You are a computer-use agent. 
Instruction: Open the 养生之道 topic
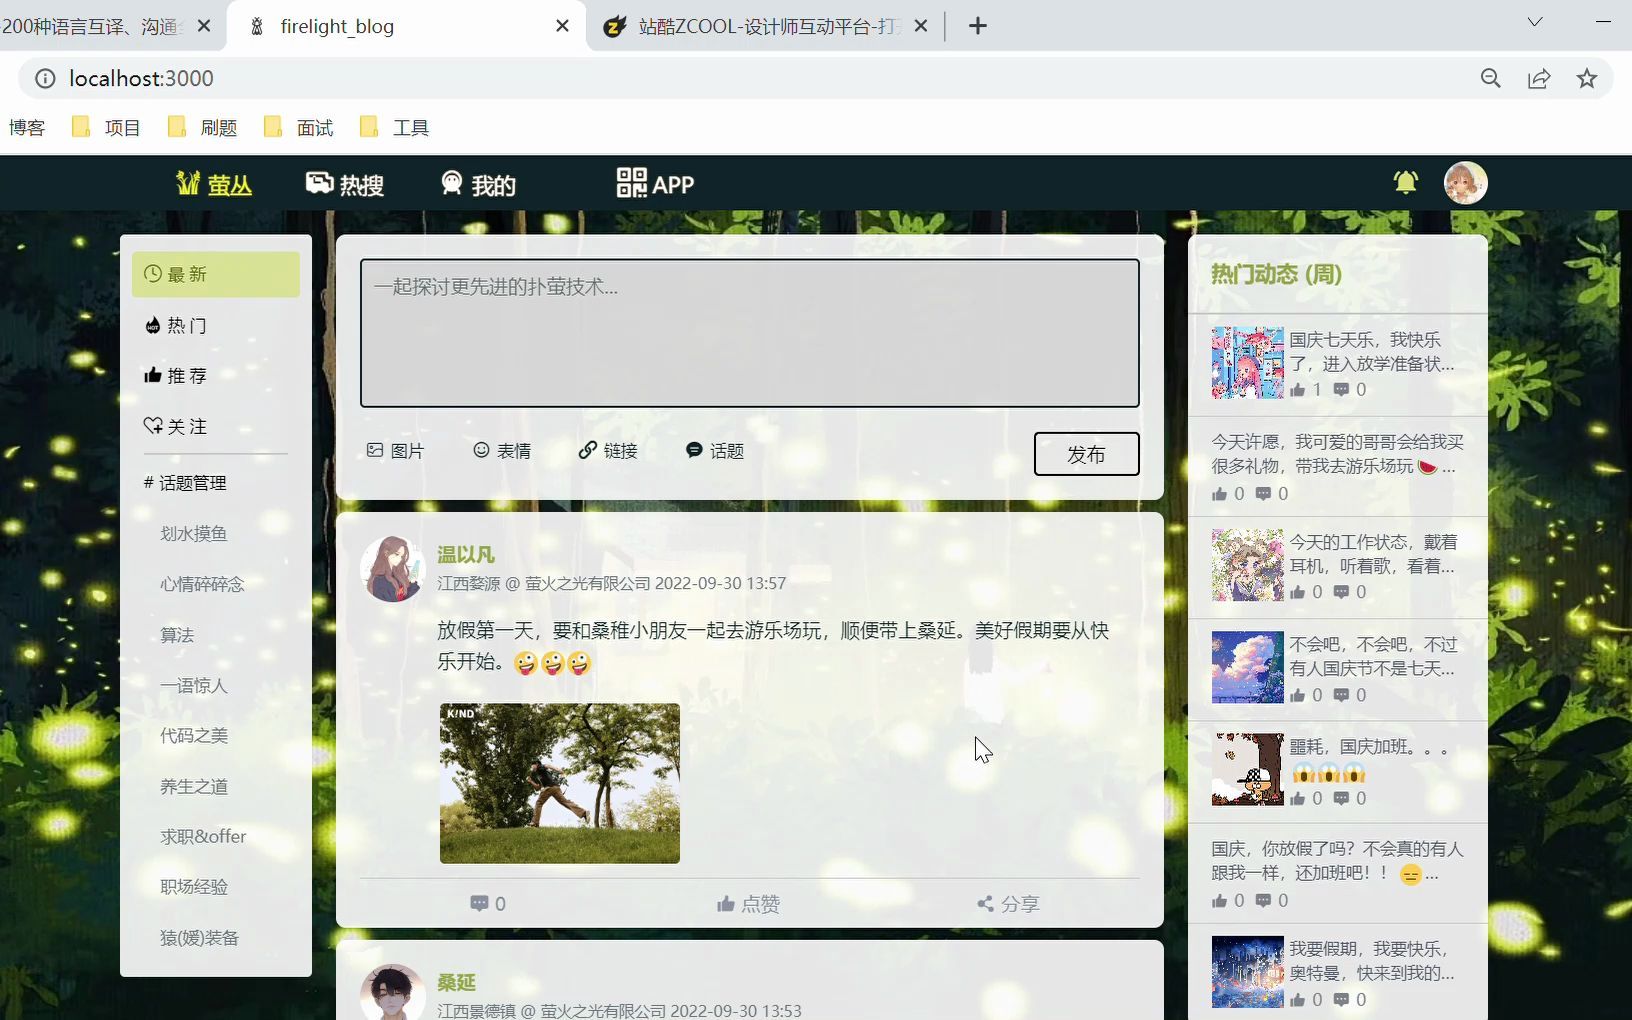click(194, 786)
